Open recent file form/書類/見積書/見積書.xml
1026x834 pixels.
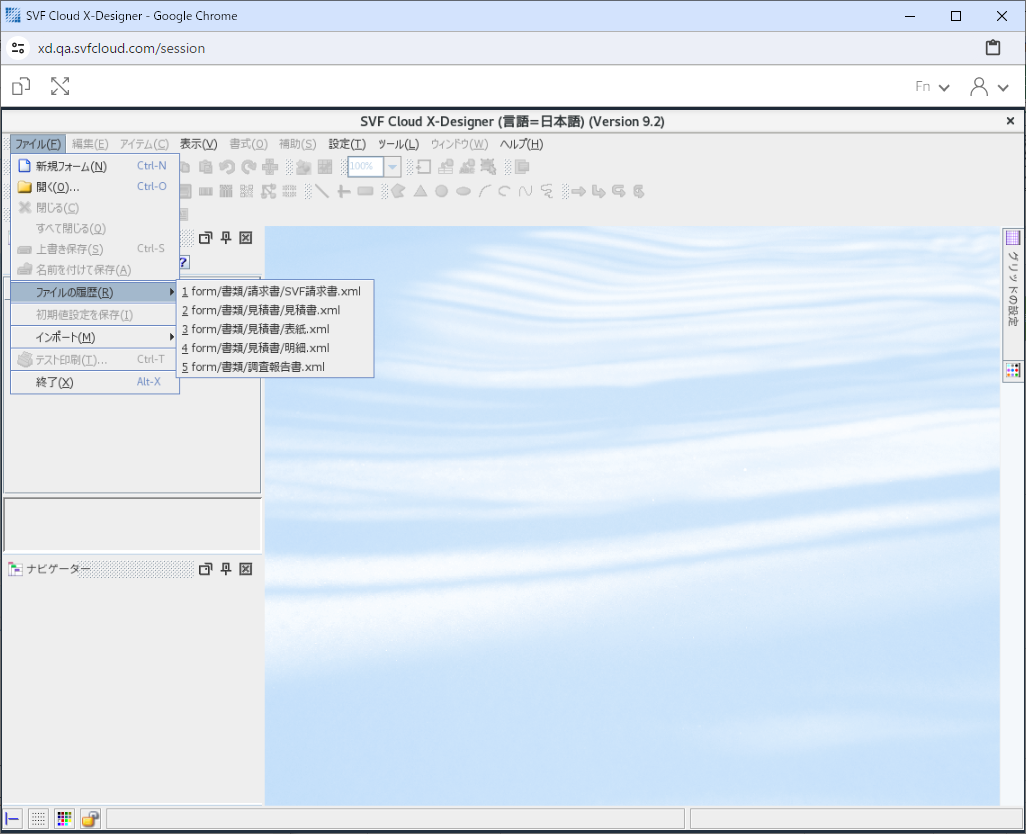point(275,310)
